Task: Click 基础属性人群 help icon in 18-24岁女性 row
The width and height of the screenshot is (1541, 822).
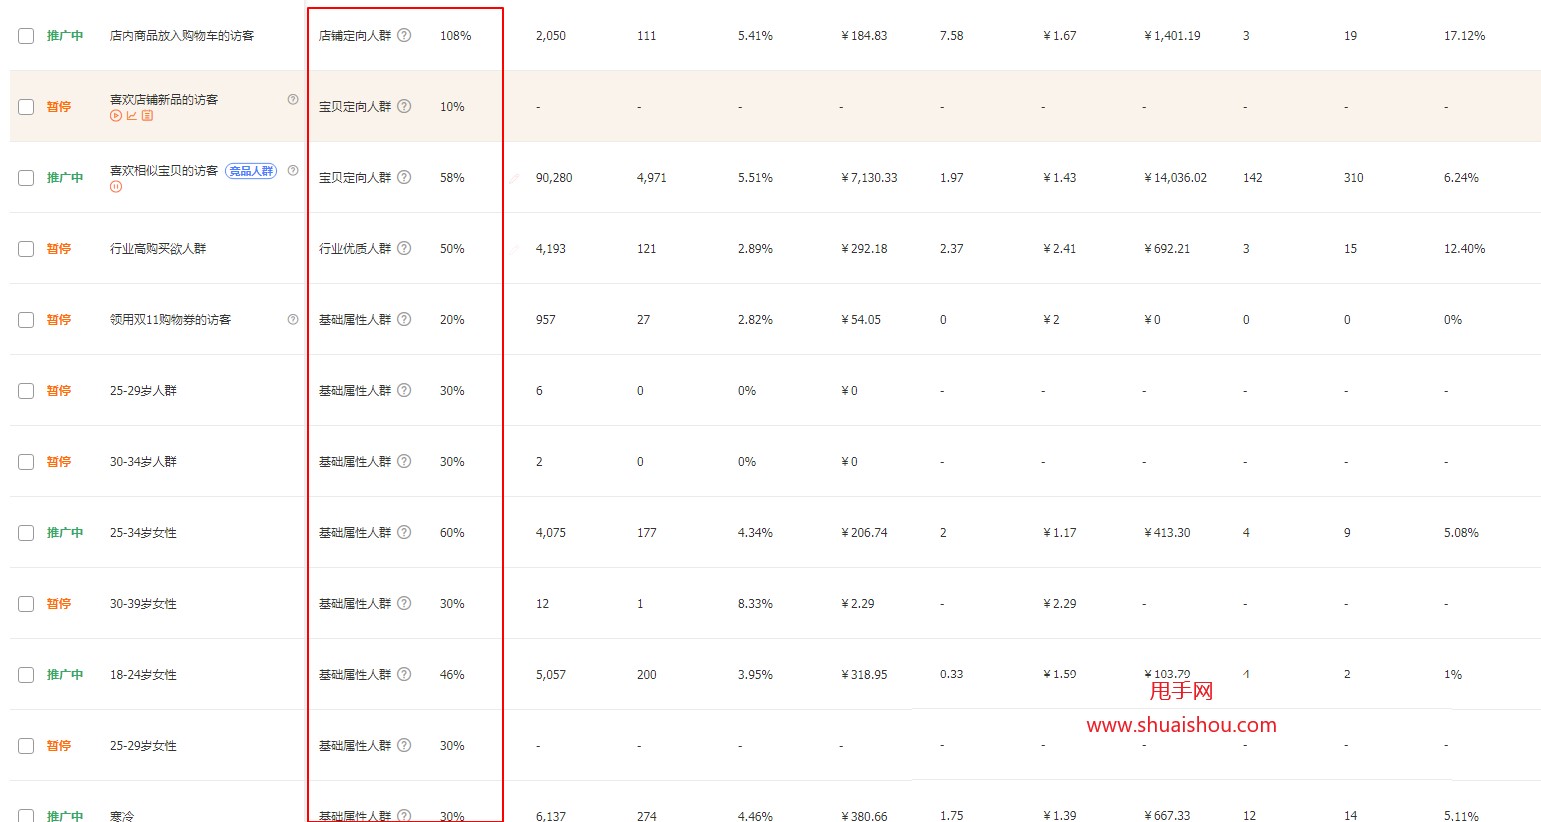Action: pyautogui.click(x=404, y=674)
